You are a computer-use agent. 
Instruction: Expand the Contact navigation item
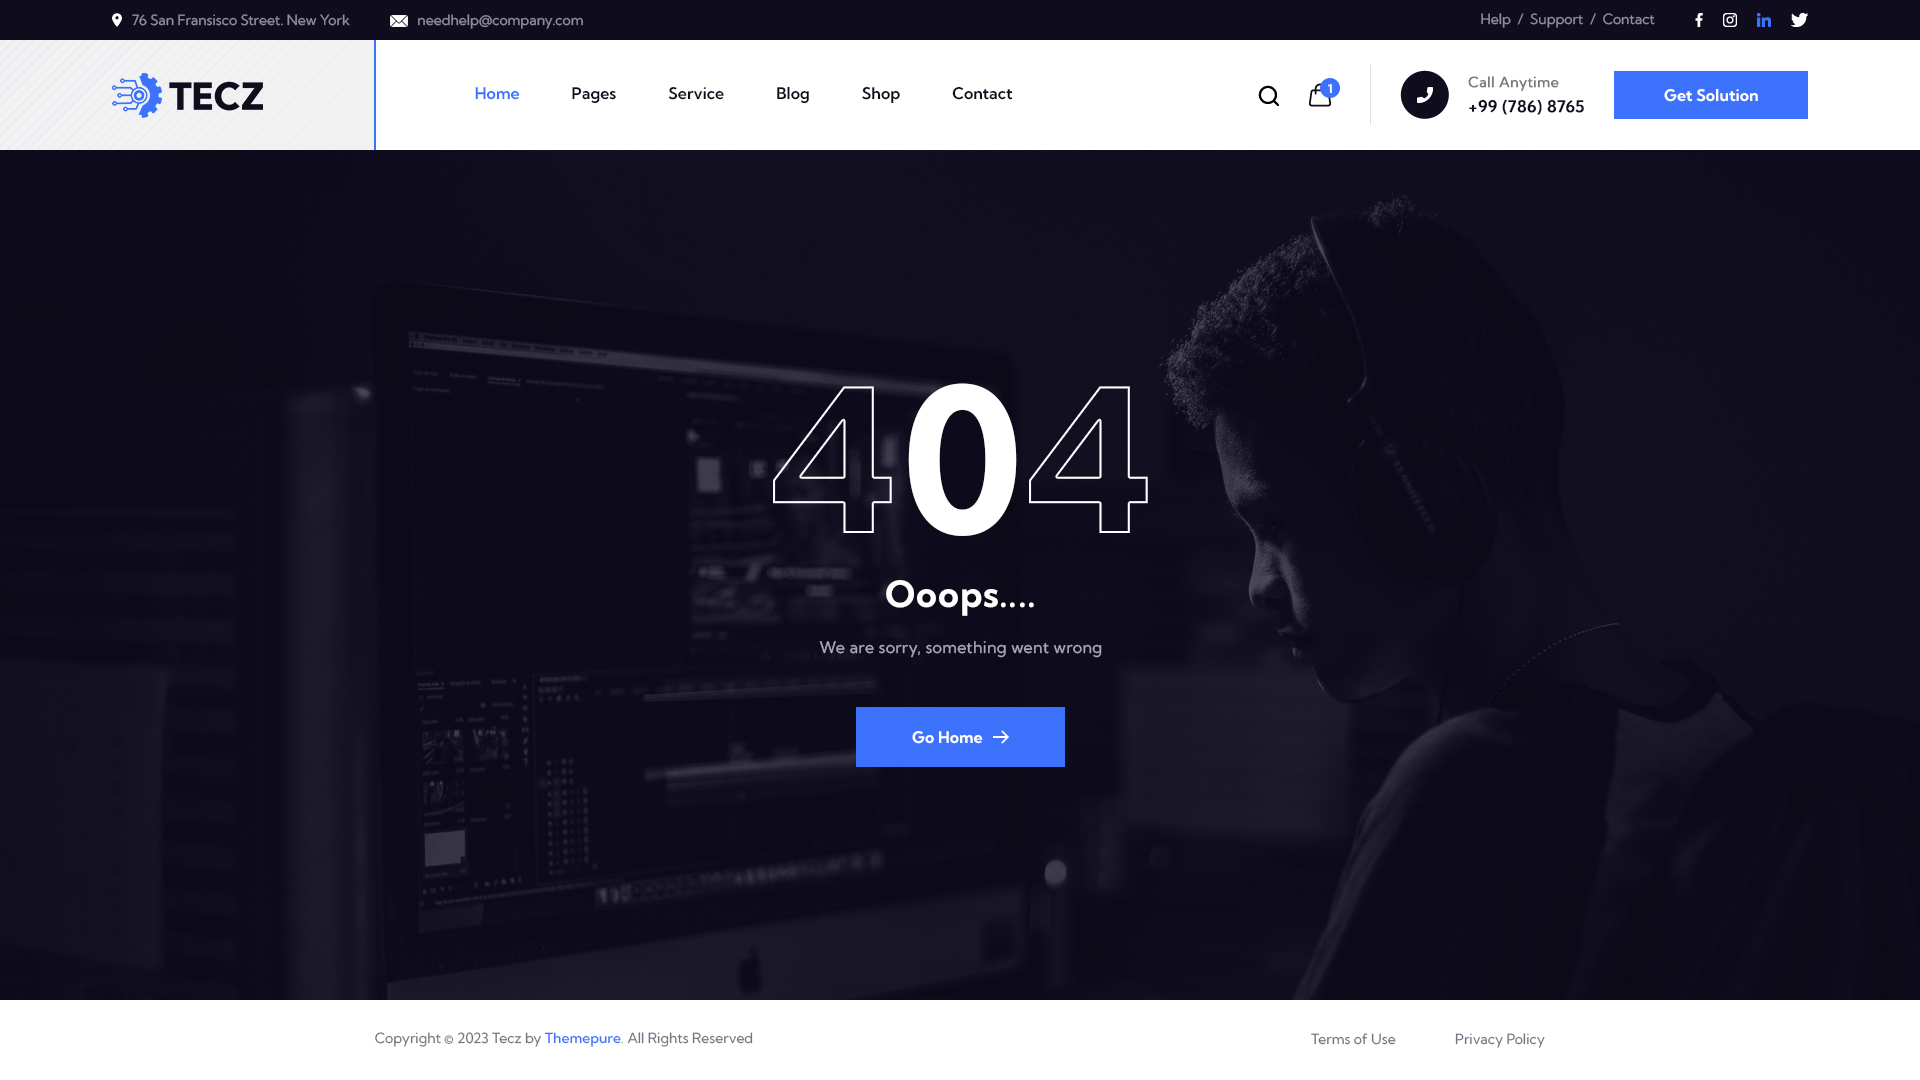click(981, 93)
